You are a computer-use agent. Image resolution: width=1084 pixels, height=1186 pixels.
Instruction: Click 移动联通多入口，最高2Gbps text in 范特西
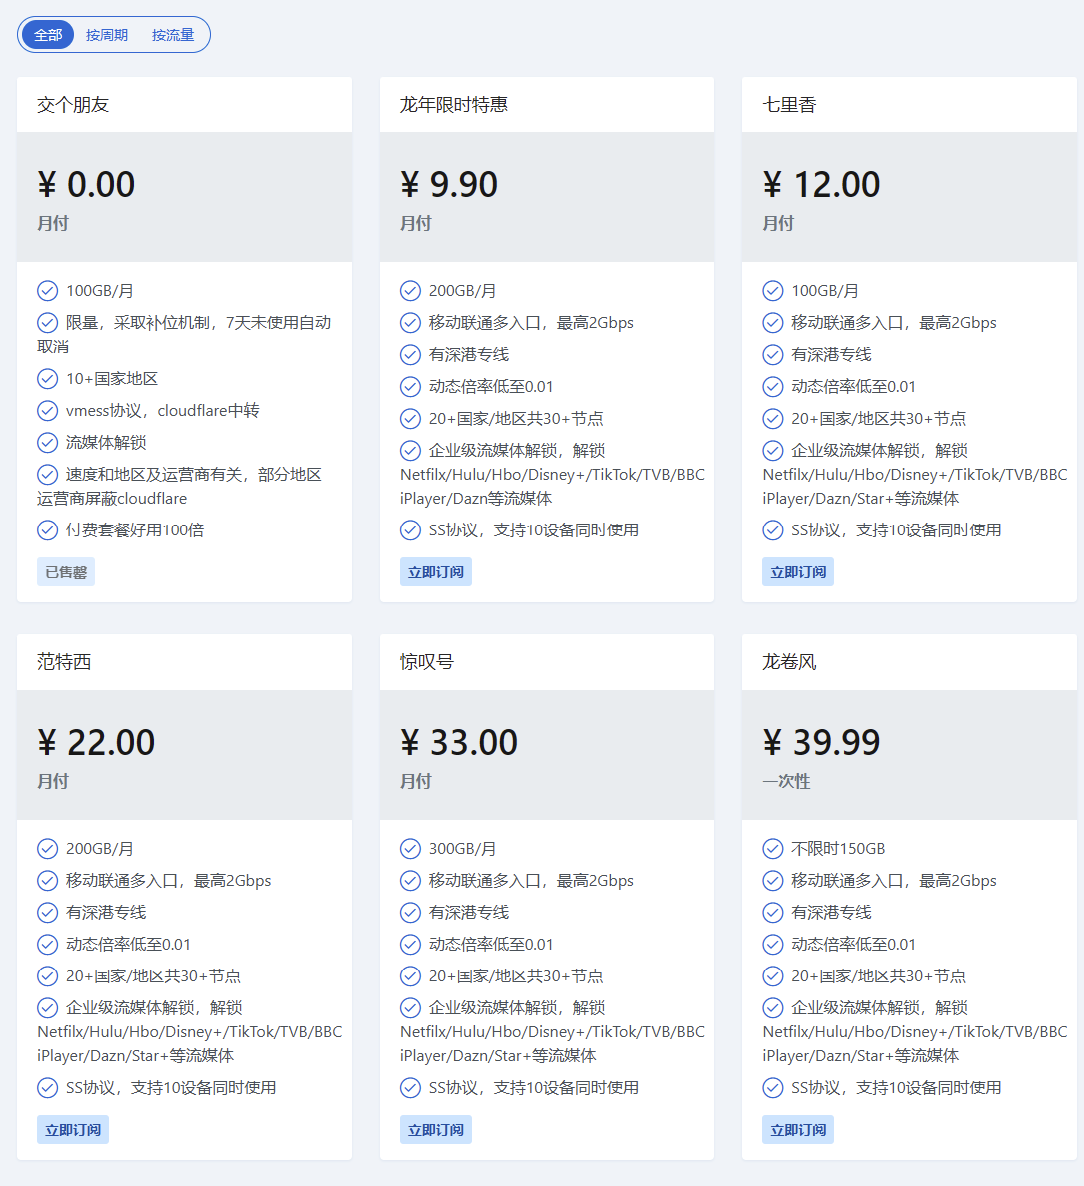(x=169, y=880)
